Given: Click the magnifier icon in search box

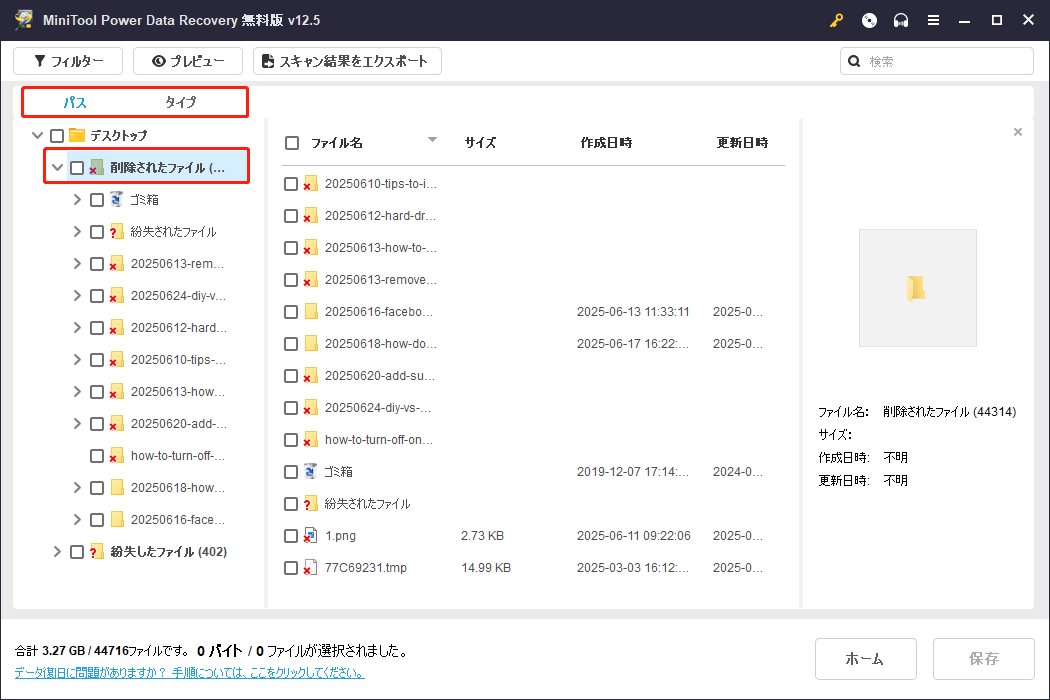Looking at the screenshot, I should point(854,61).
